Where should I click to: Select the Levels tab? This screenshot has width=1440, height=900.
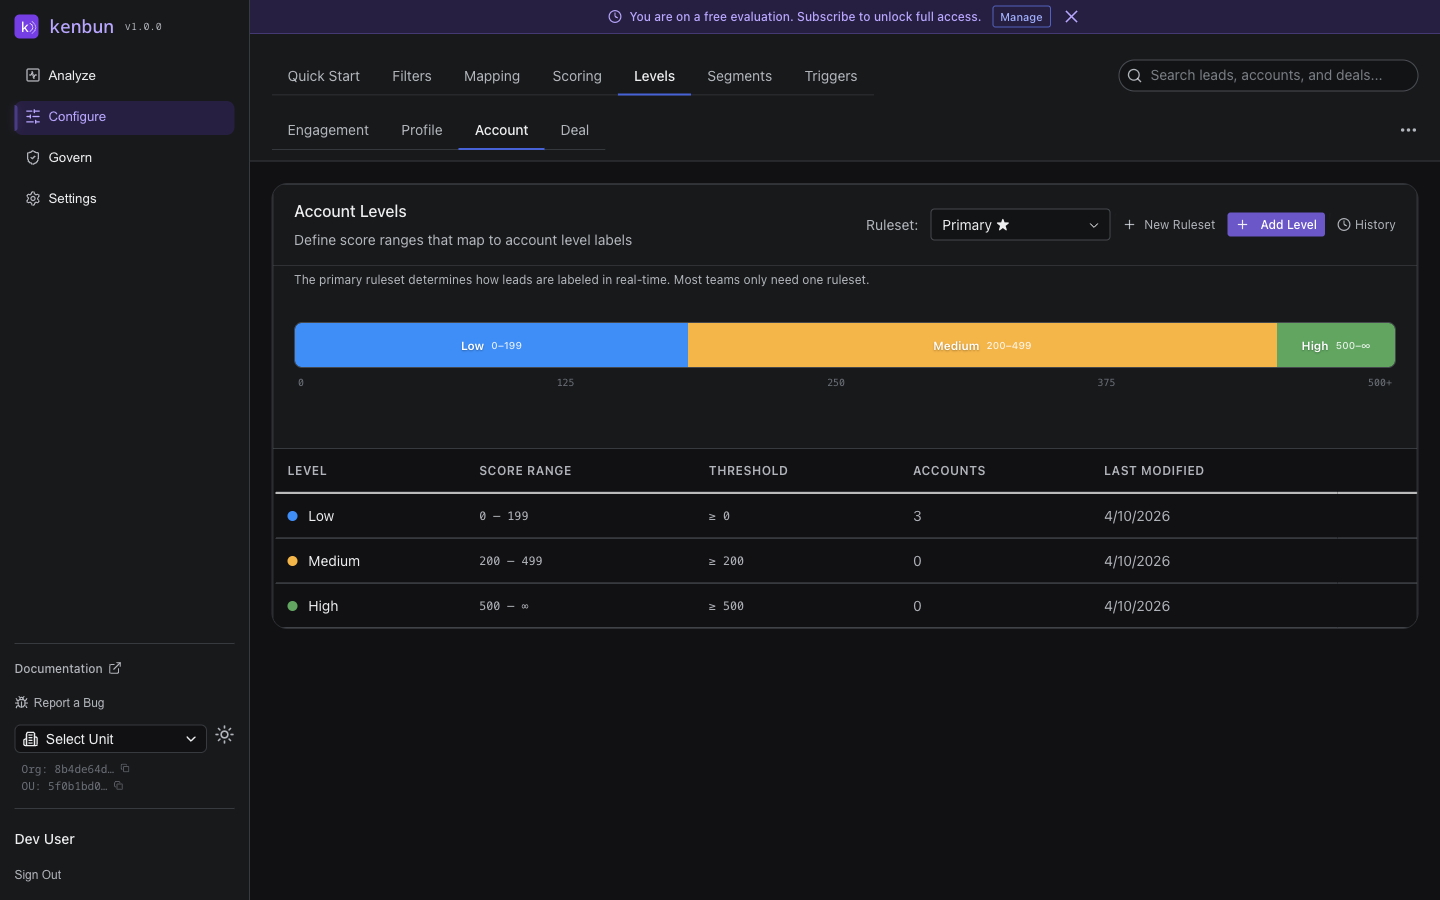pos(654,76)
